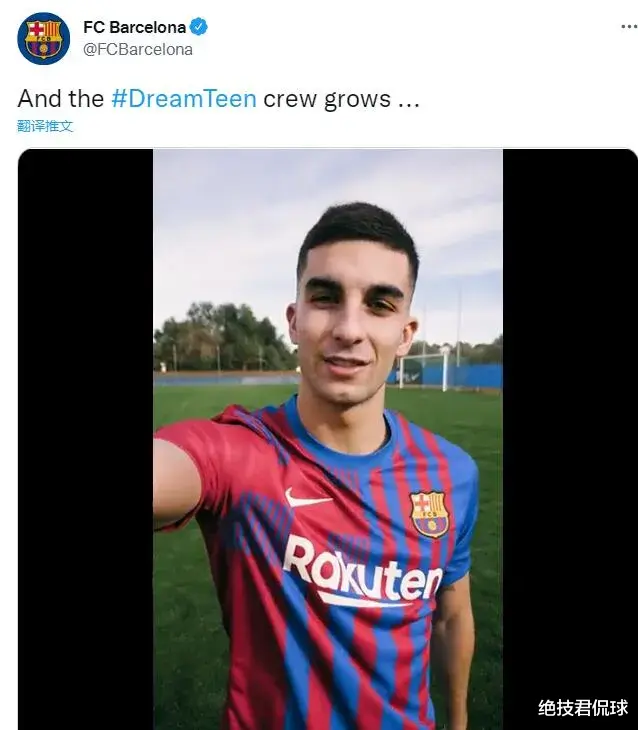Open the #DreamTeen hashtag
Screen dimensions: 638x730
(183, 98)
